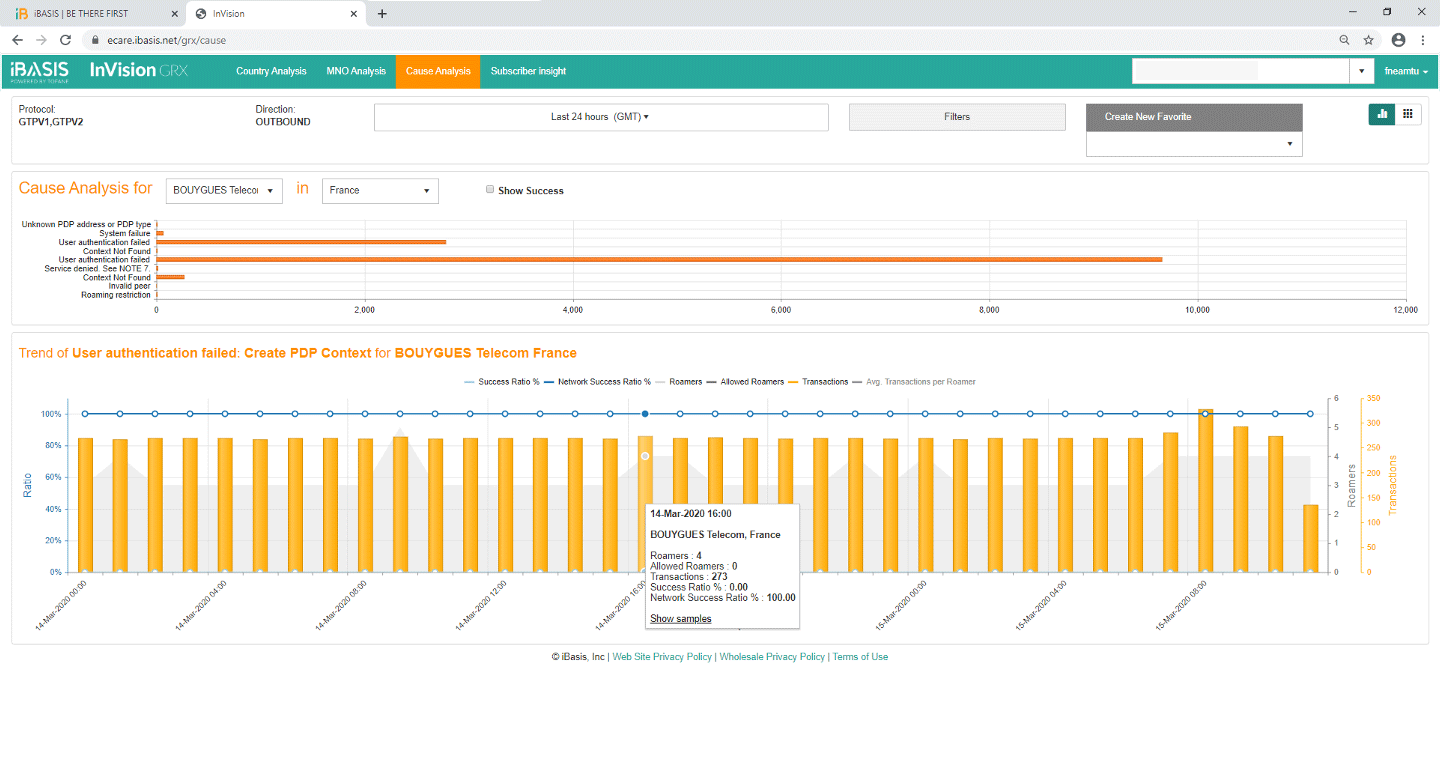Expand the Last 24 hours time range
This screenshot has width=1440, height=780.
[600, 117]
